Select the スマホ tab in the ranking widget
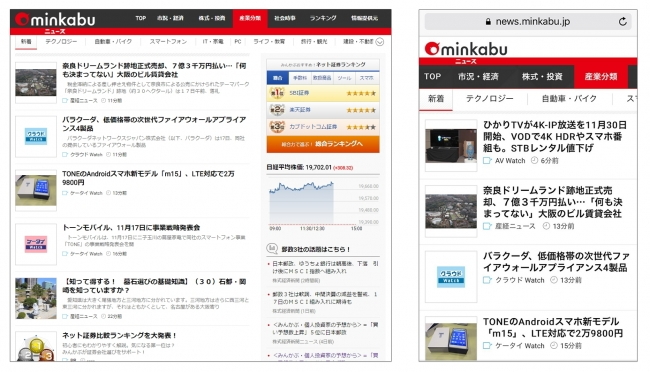This screenshot has height=372, width=650. click(x=366, y=78)
